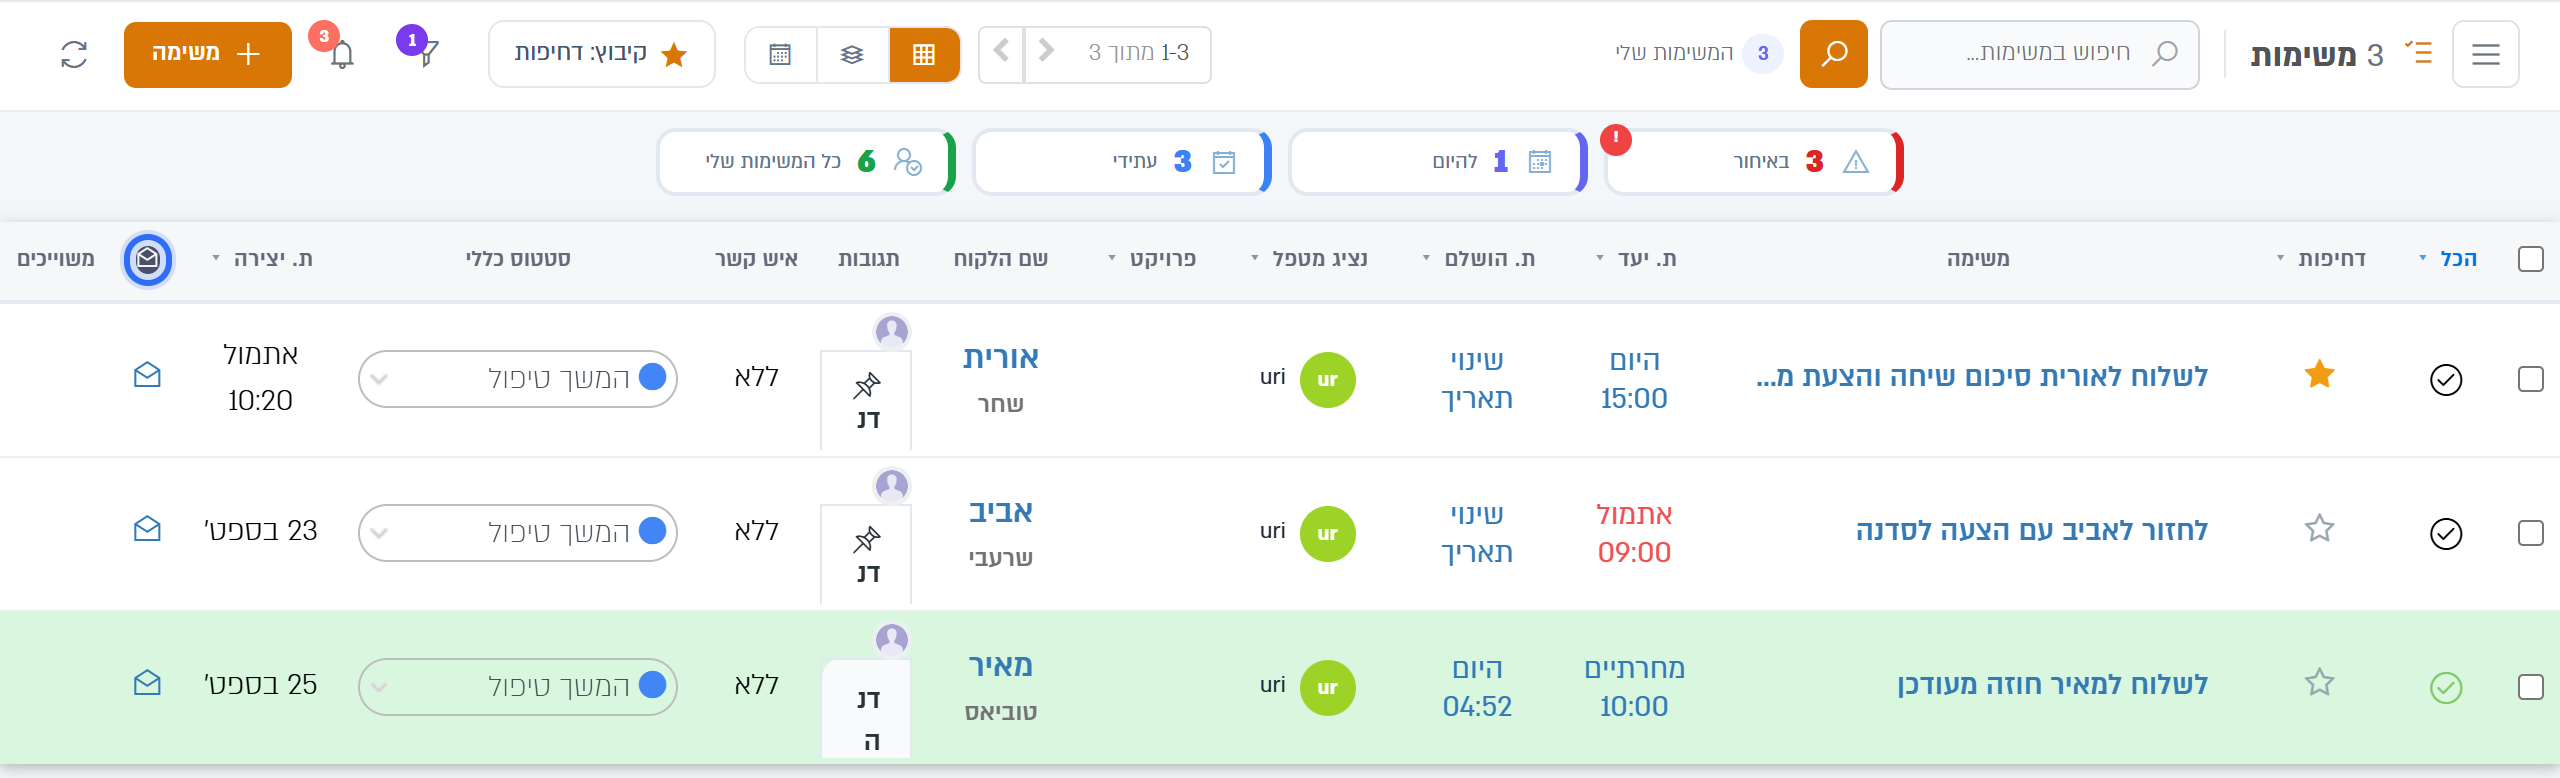
Task: Select the כל המשימות שלי tab
Action: click(x=806, y=162)
